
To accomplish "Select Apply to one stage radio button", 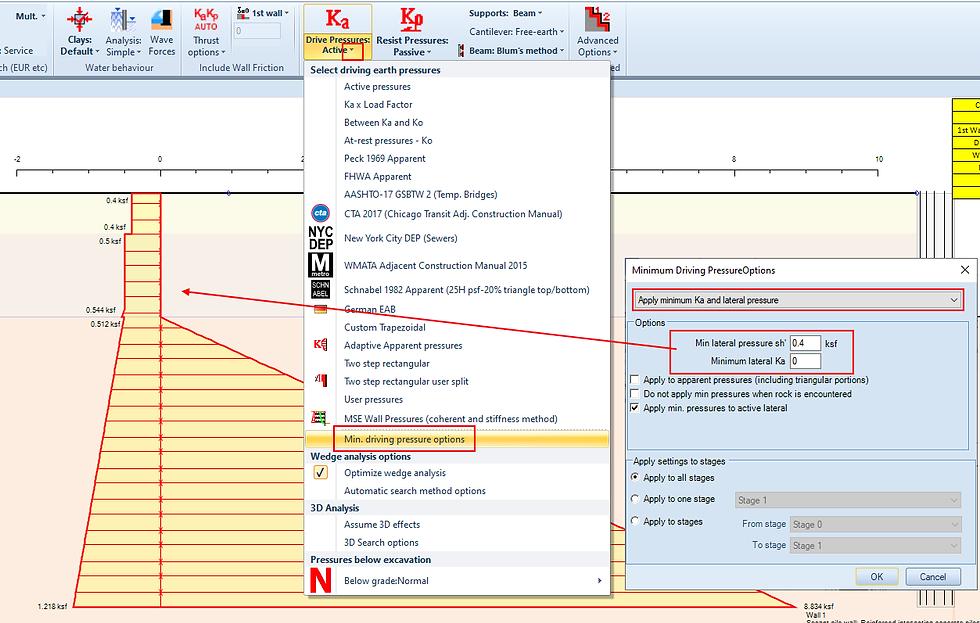I will [635, 499].
